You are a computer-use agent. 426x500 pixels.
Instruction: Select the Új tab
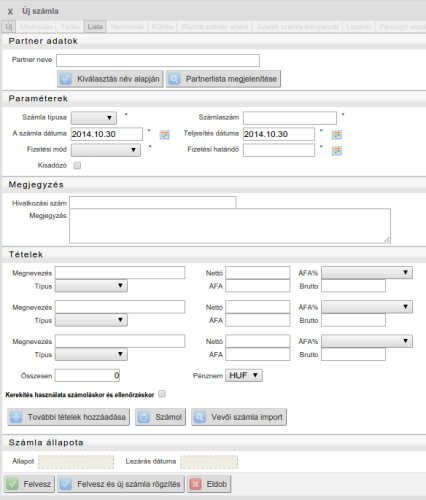9,27
